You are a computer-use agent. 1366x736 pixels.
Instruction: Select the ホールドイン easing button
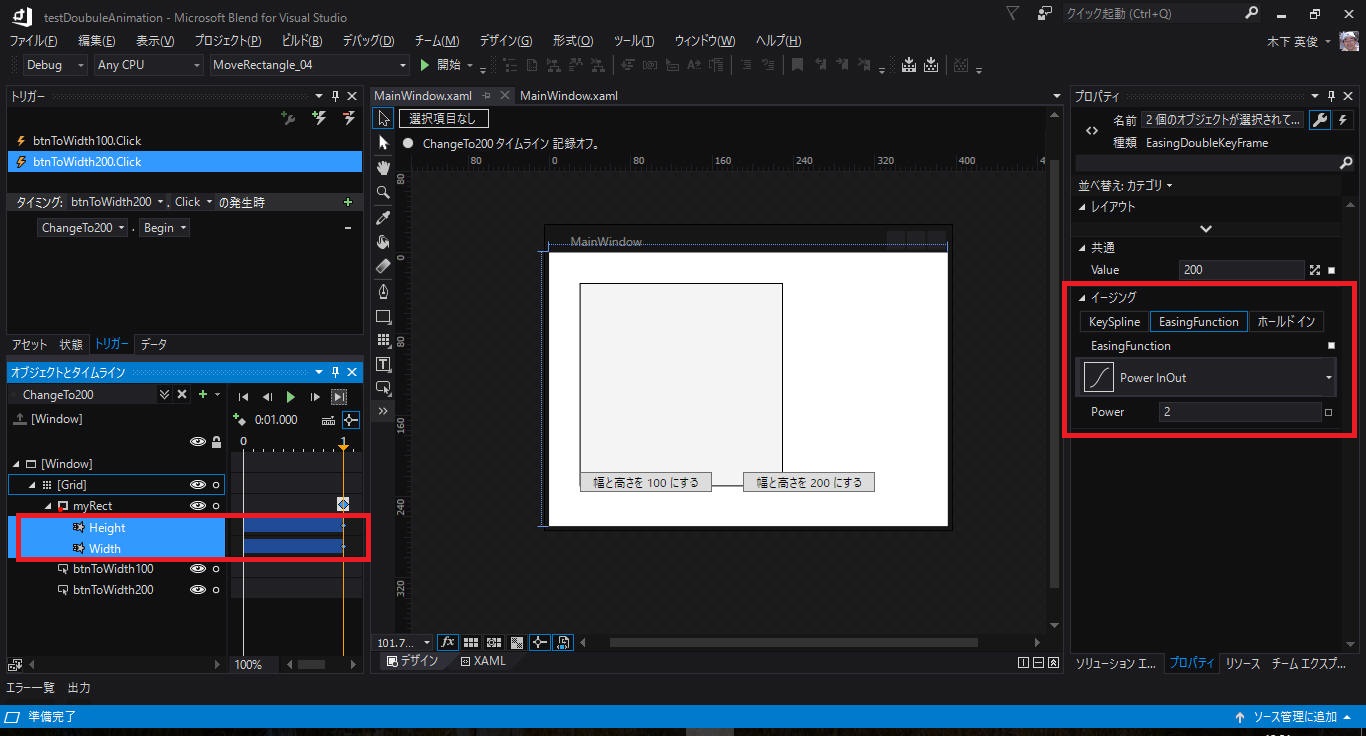[x=1287, y=321]
